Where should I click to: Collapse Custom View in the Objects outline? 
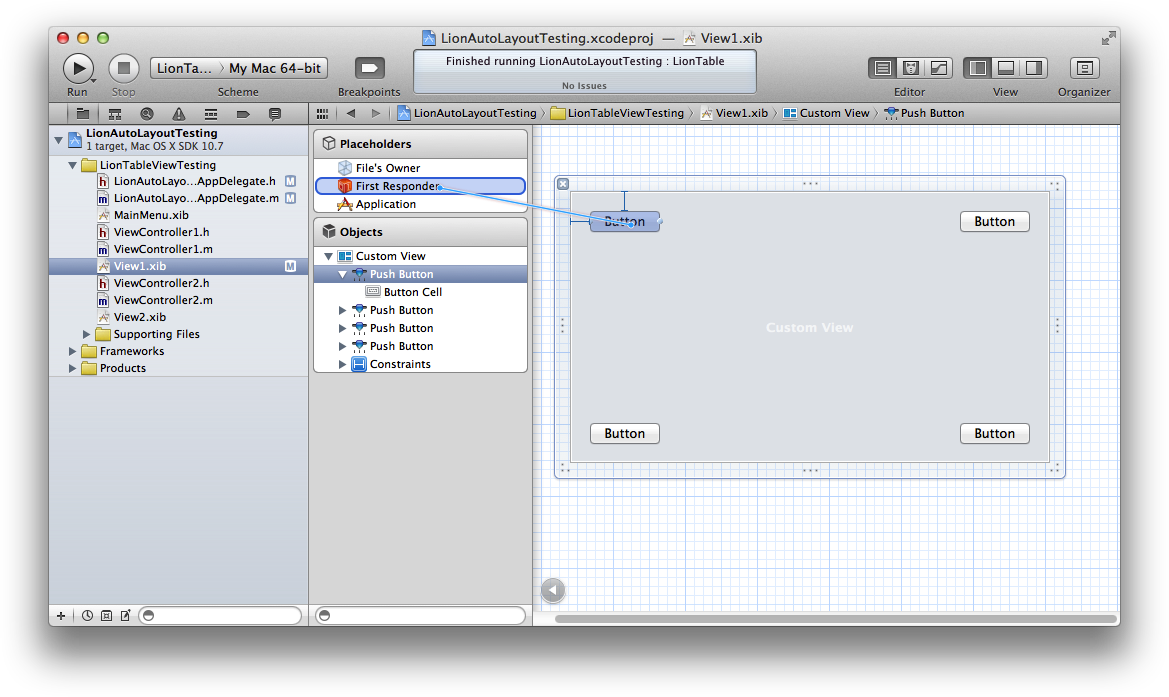click(328, 256)
